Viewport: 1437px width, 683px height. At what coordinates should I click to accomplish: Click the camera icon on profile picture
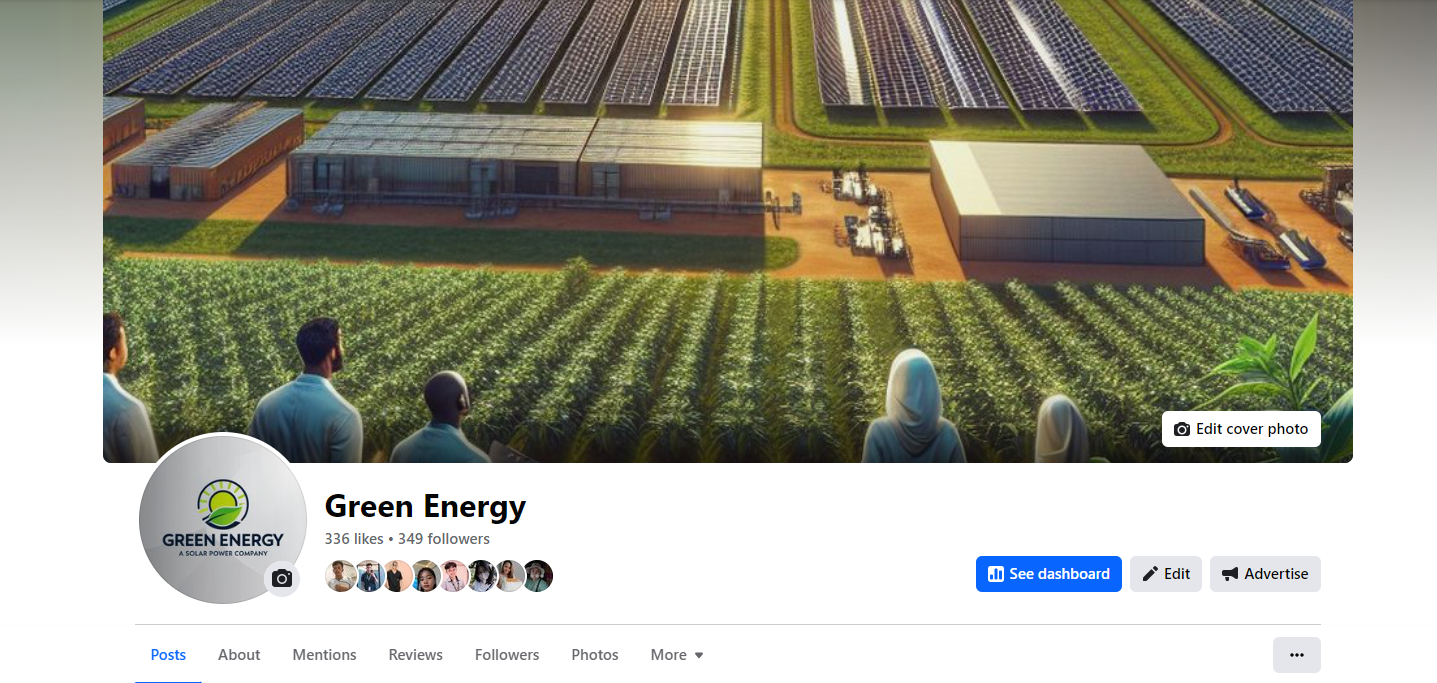coord(282,579)
